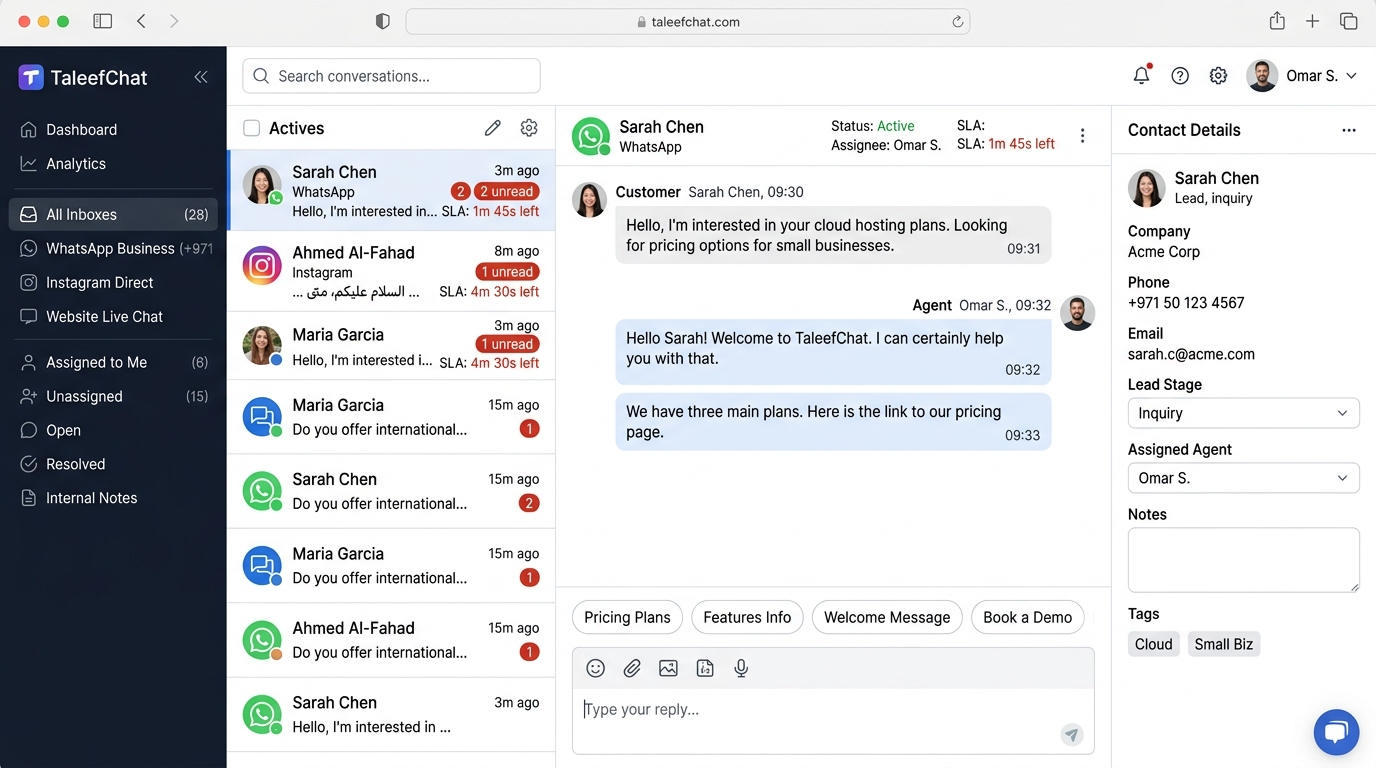
Task: Open Sarah Chen conversation with 2 badge
Action: click(391, 491)
